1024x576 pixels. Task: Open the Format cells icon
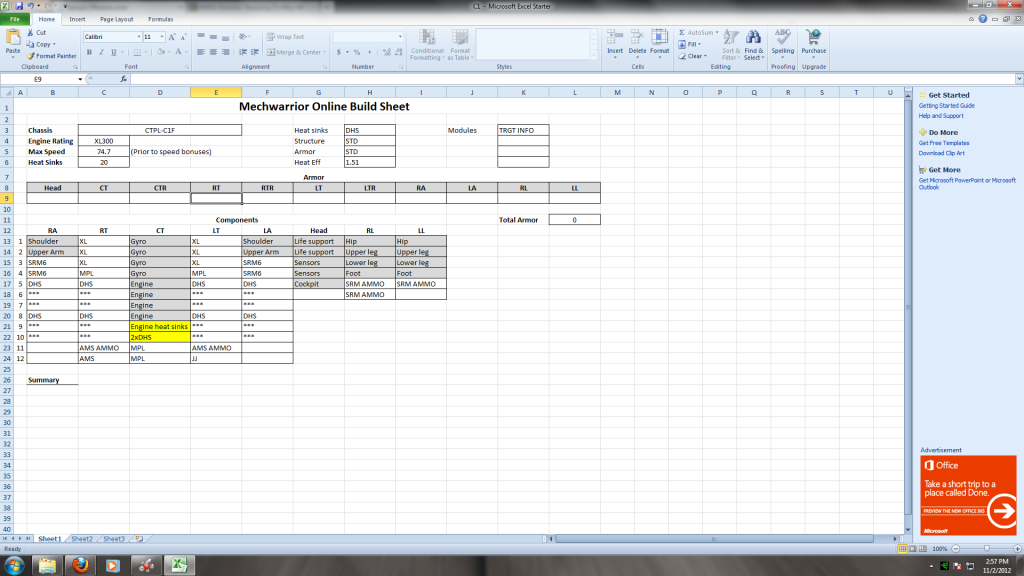tap(660, 37)
